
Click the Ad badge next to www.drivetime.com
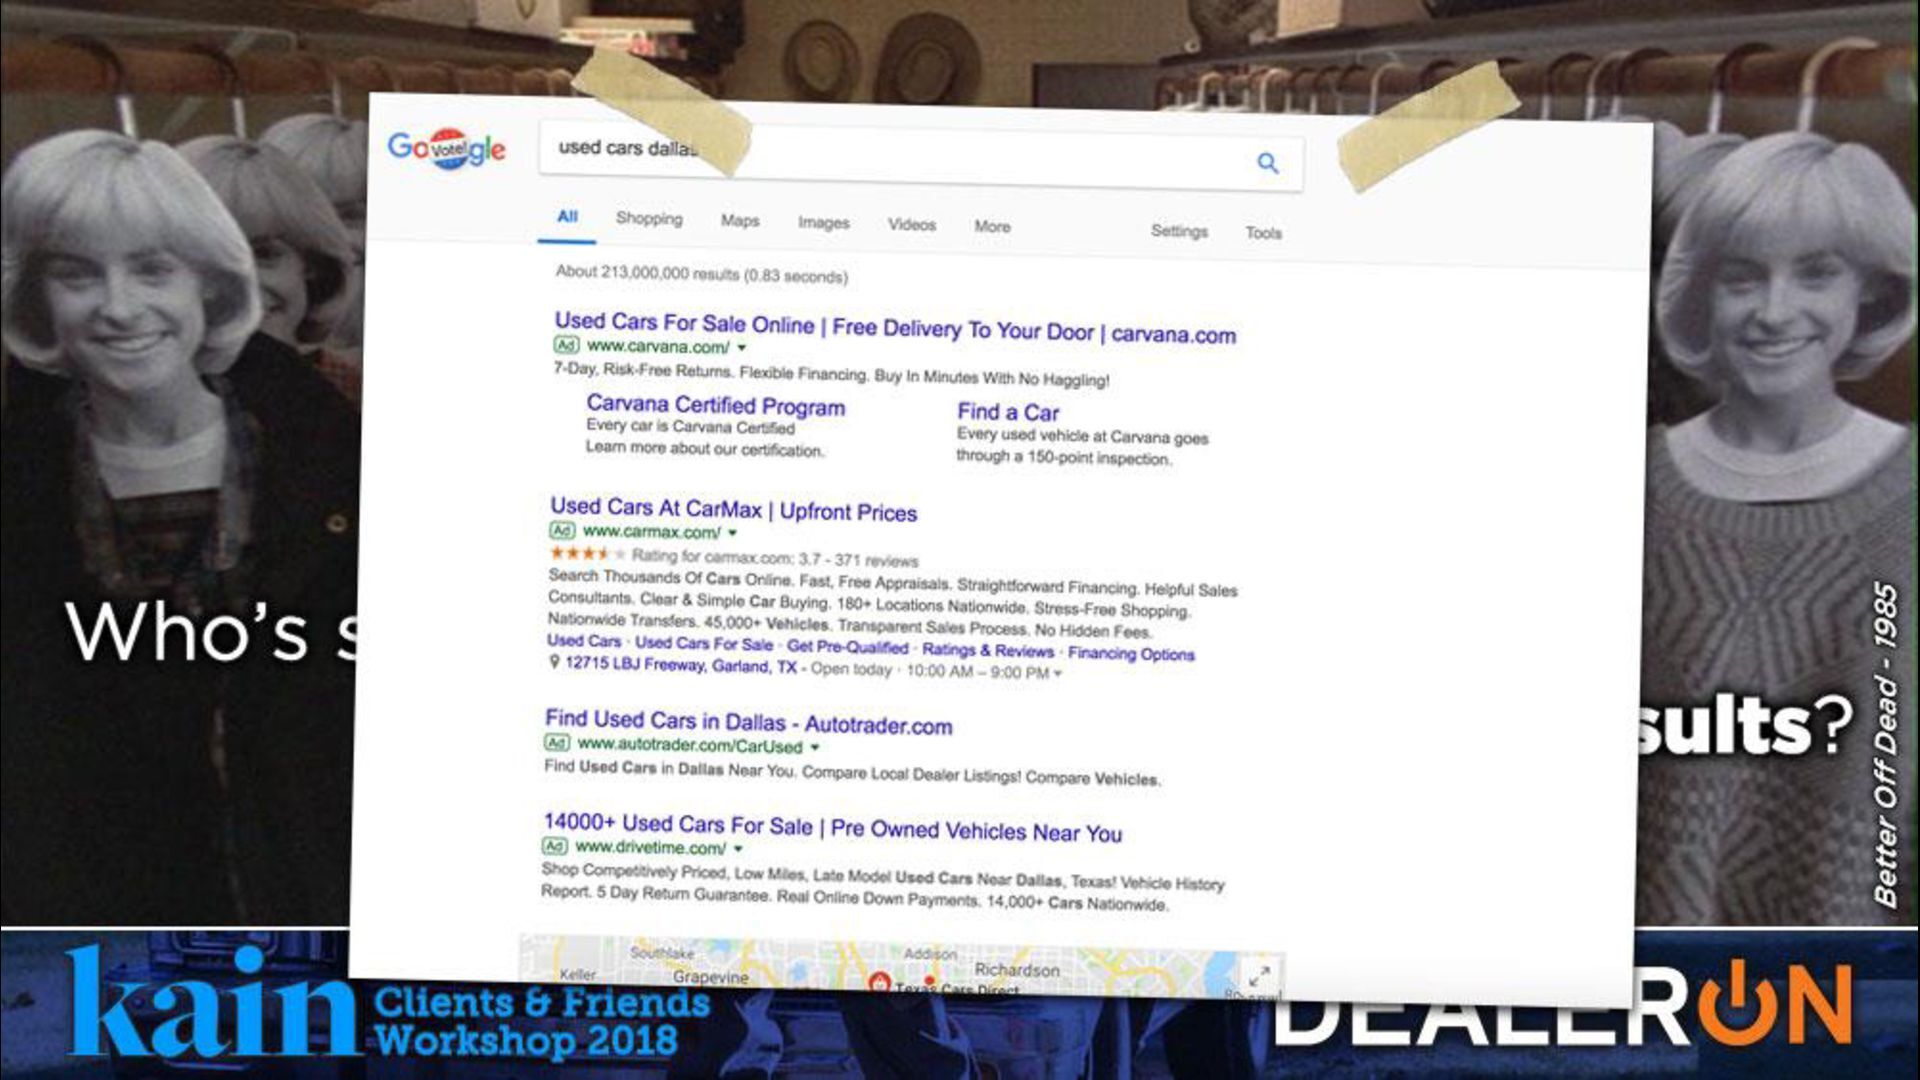click(x=554, y=845)
